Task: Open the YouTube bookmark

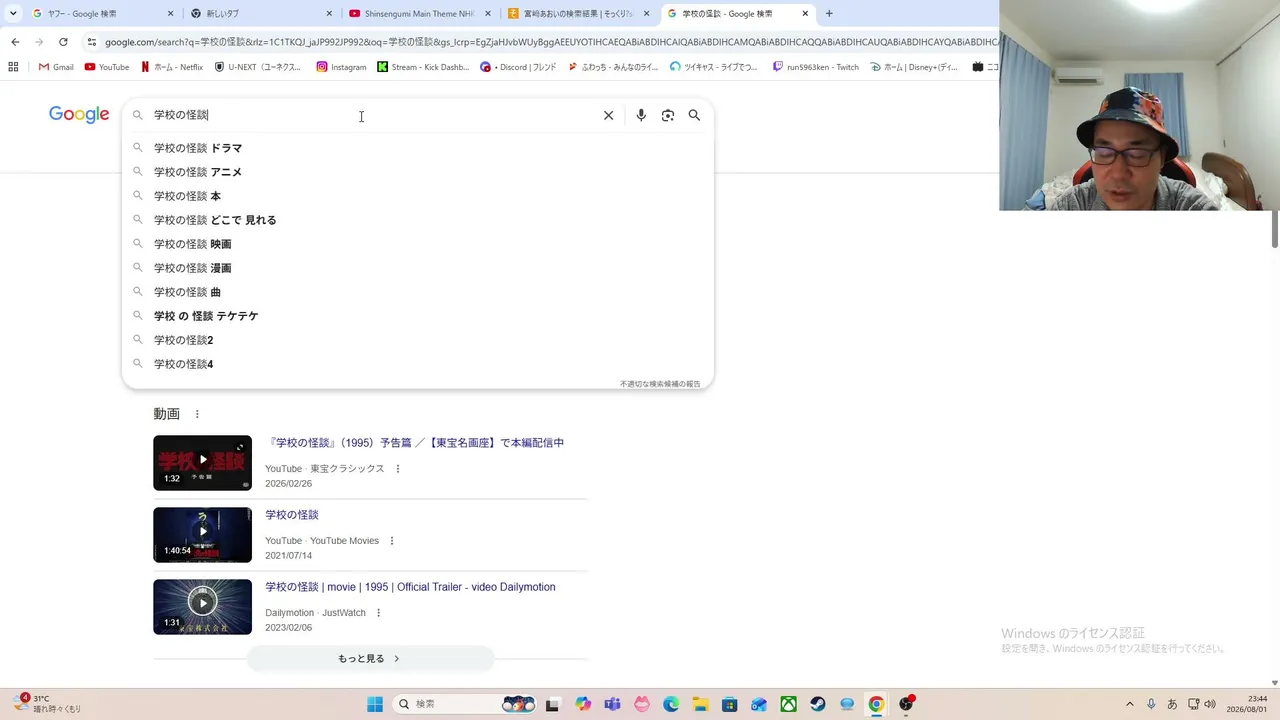Action: pyautogui.click(x=107, y=67)
